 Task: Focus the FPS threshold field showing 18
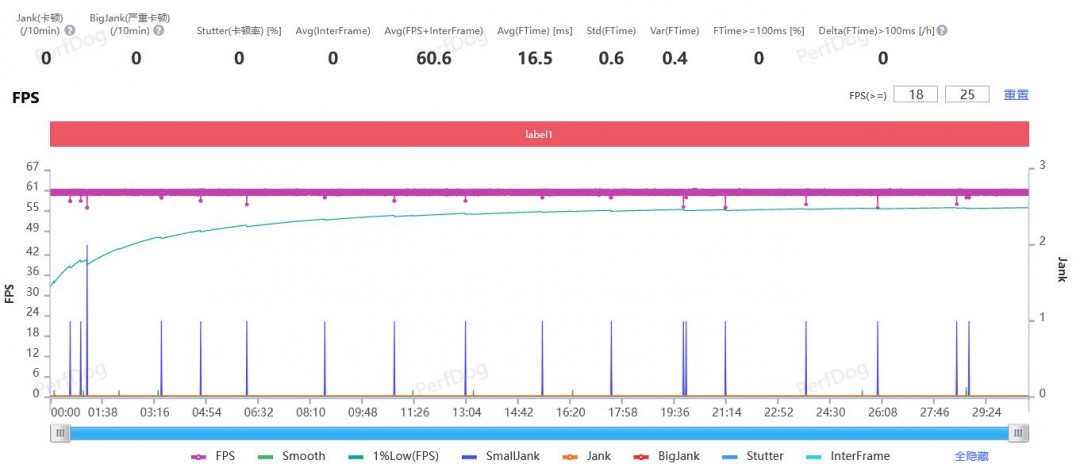915,95
